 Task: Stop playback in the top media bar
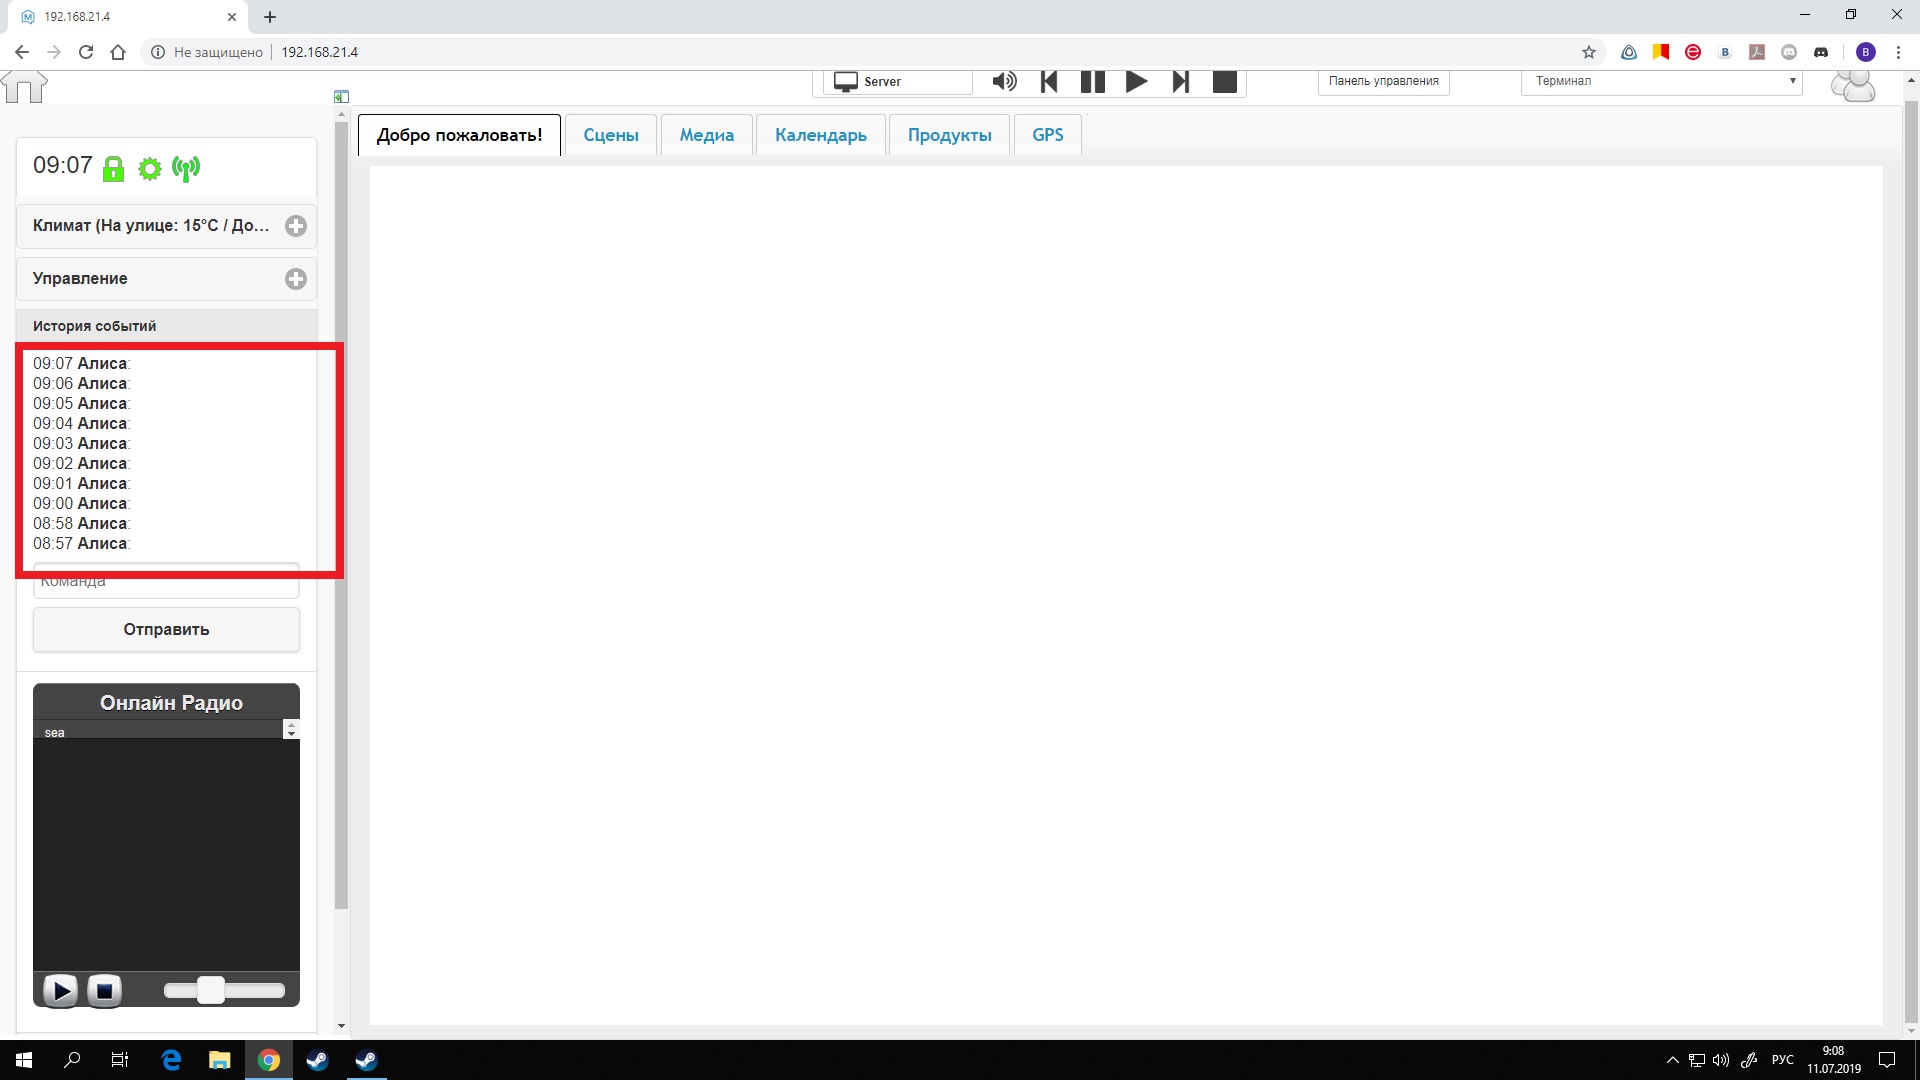click(1225, 82)
